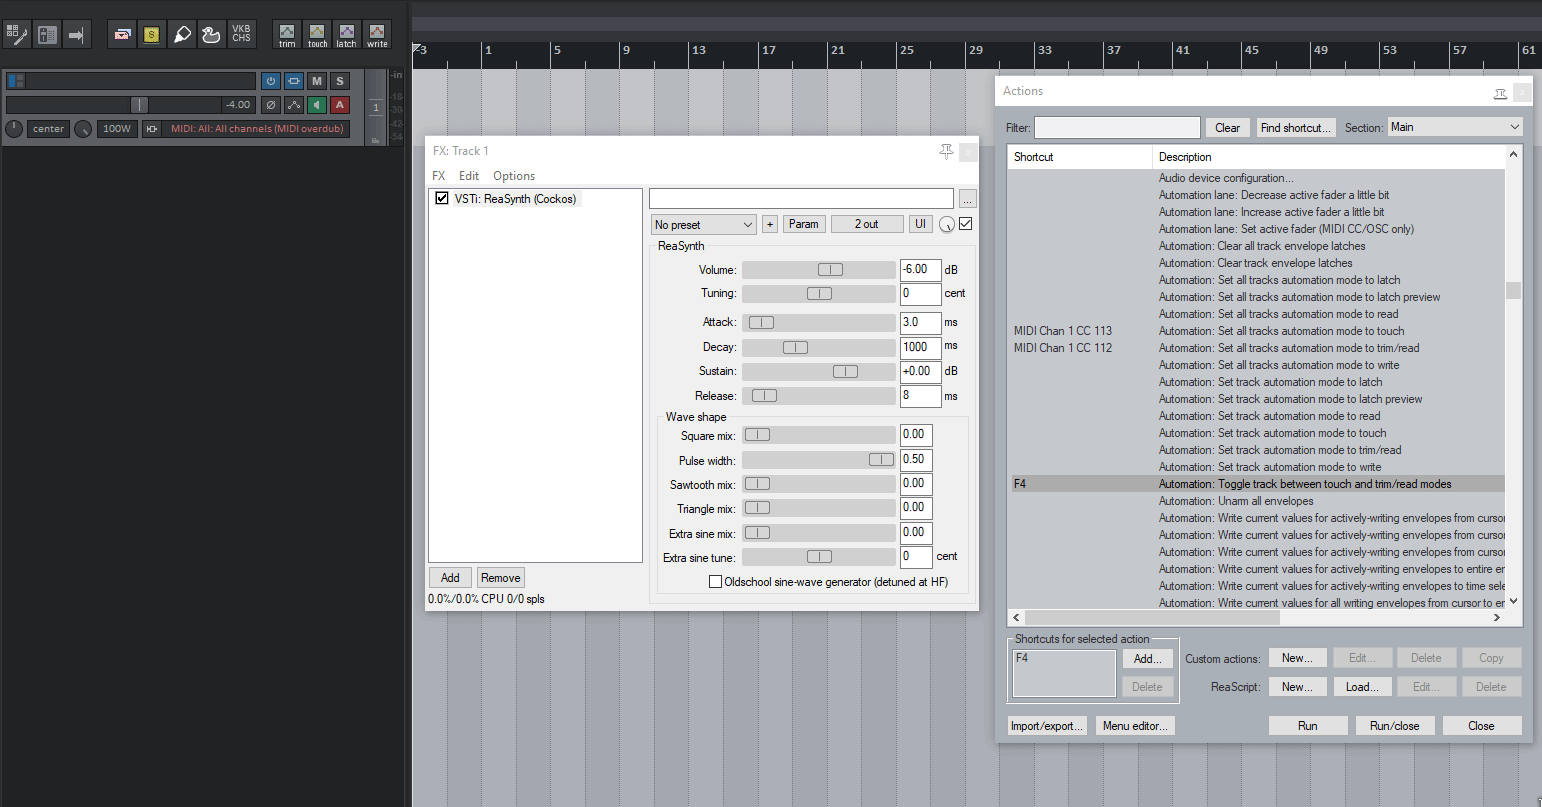Click the ReaSynth wet/dry mix knob
The height and width of the screenshot is (807, 1542).
pos(947,225)
